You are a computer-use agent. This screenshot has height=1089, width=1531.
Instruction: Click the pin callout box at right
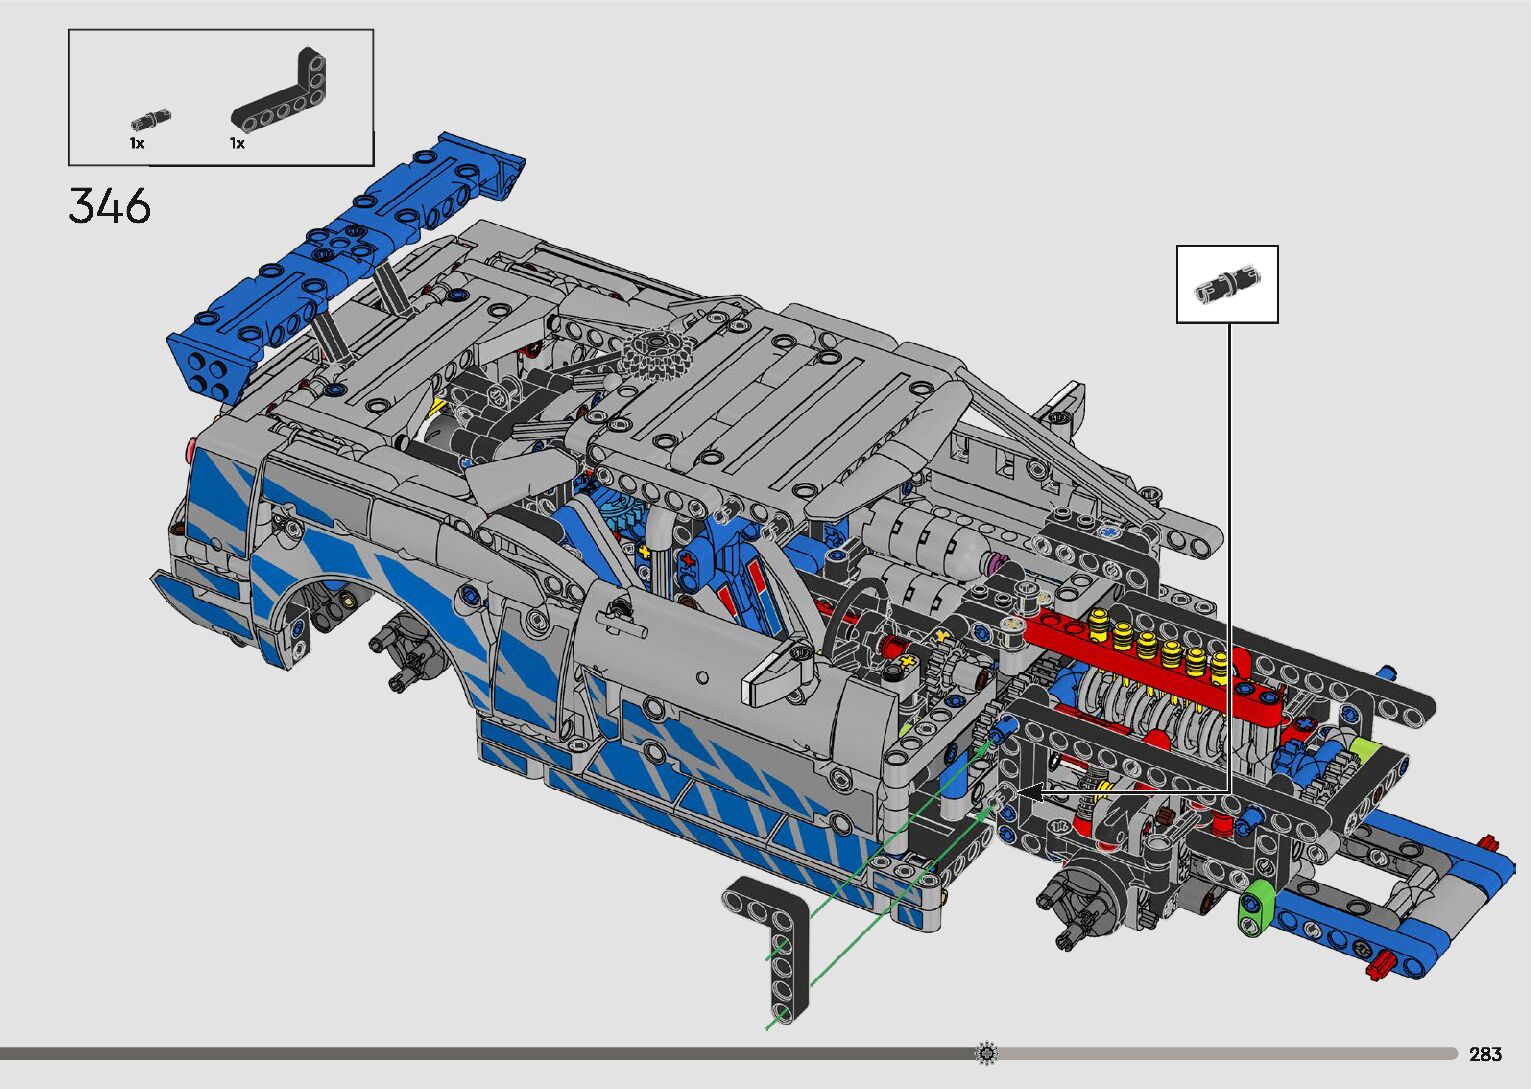pyautogui.click(x=1227, y=284)
